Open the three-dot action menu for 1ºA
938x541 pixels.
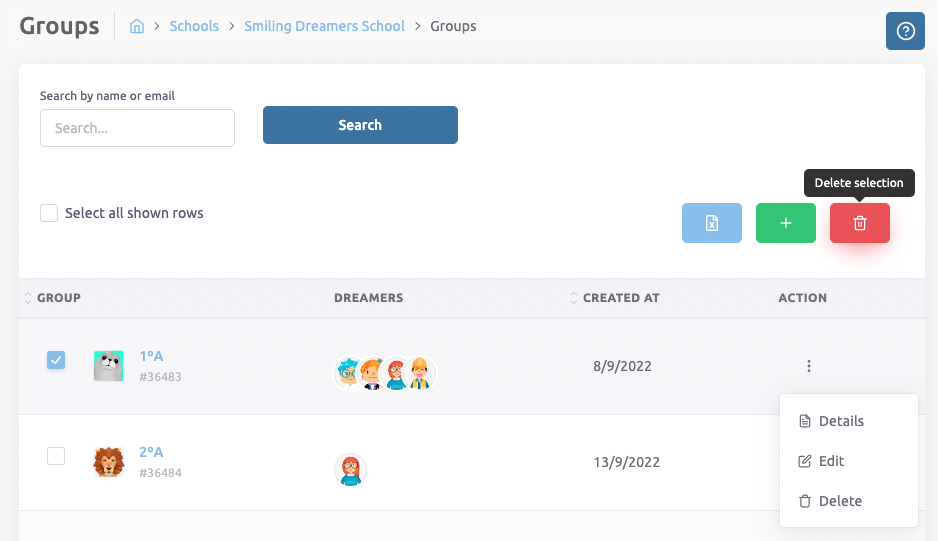point(808,366)
